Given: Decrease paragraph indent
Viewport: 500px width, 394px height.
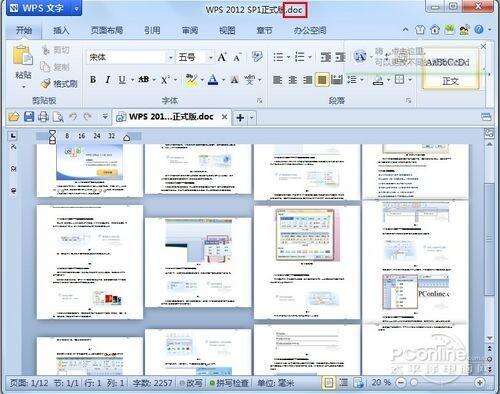Looking at the screenshot, I should 326,57.
